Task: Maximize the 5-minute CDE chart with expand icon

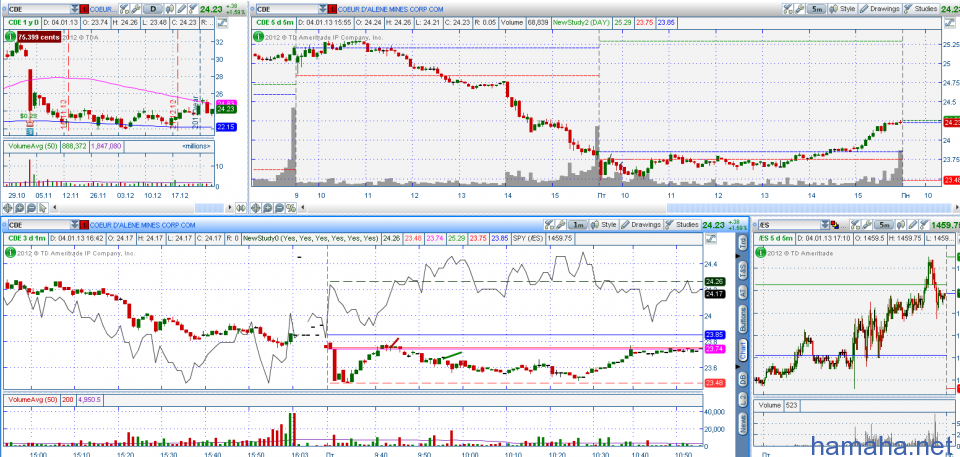Action: 950,23
